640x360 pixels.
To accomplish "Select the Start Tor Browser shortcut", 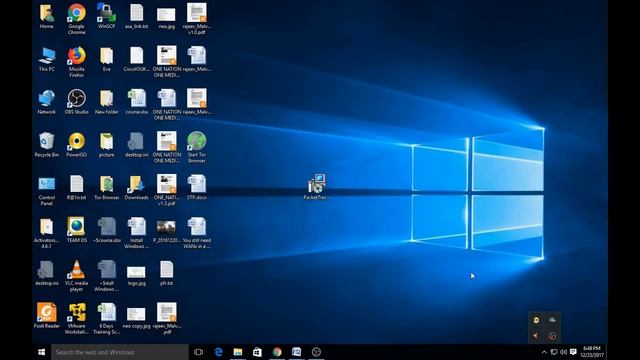I will tap(197, 147).
